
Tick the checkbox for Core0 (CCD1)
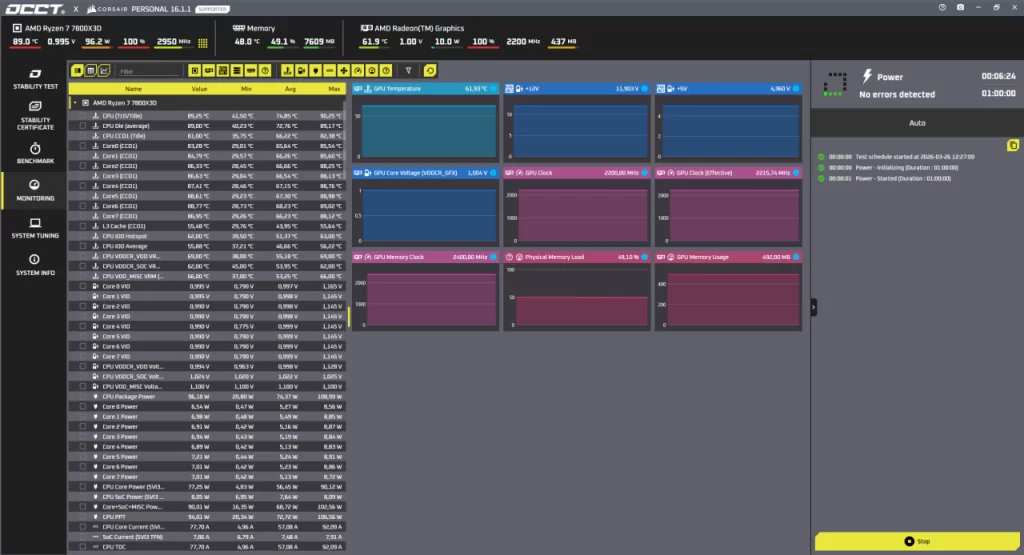tap(83, 146)
